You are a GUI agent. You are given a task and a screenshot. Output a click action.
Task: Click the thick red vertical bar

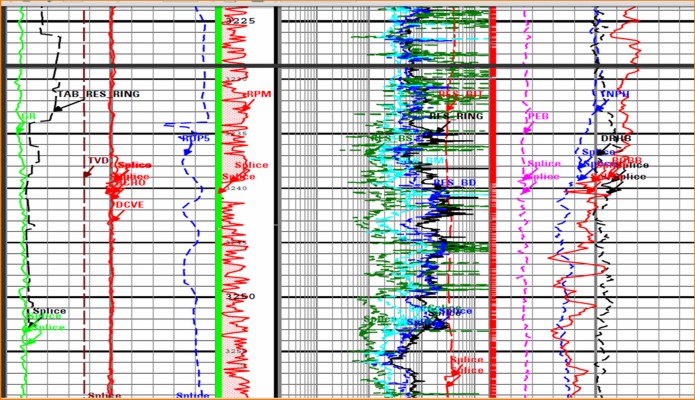click(x=492, y=200)
